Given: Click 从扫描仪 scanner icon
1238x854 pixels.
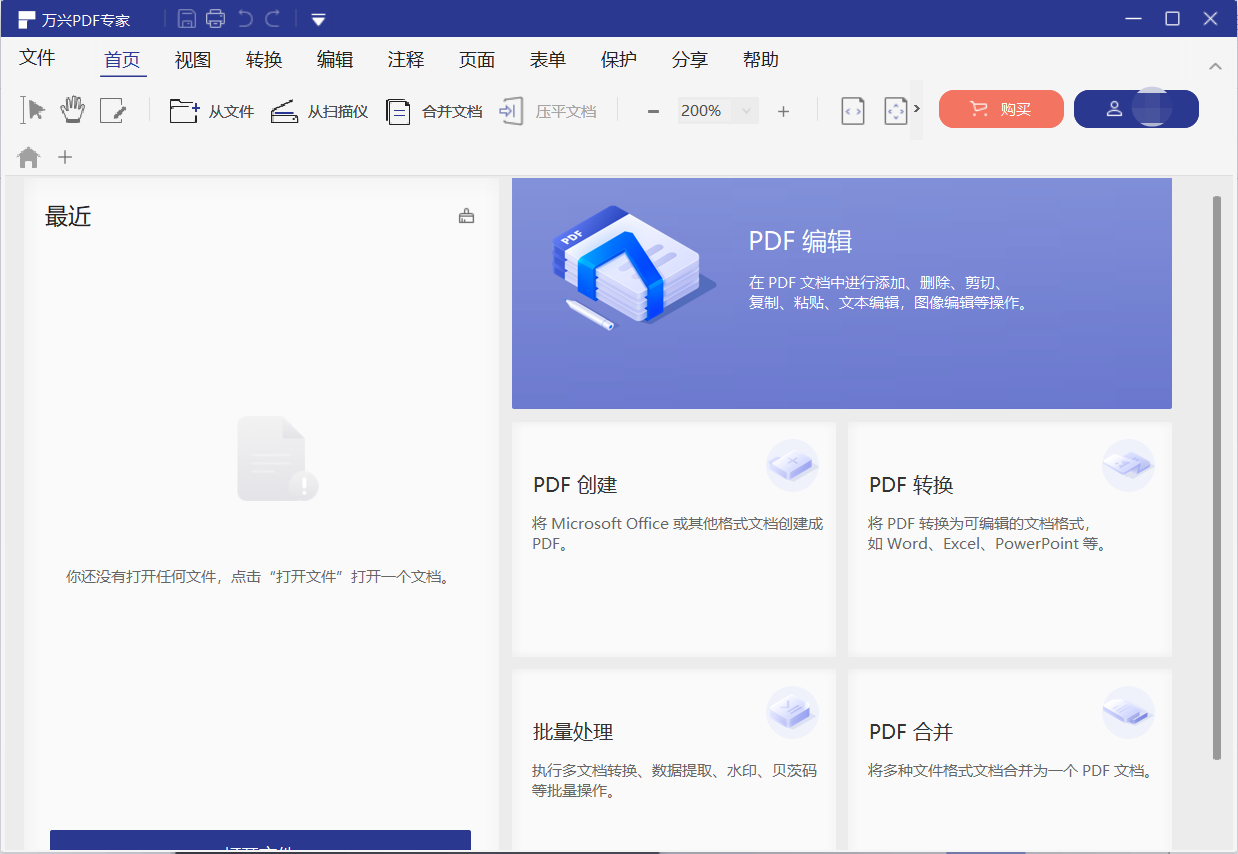Looking at the screenshot, I should point(319,111).
